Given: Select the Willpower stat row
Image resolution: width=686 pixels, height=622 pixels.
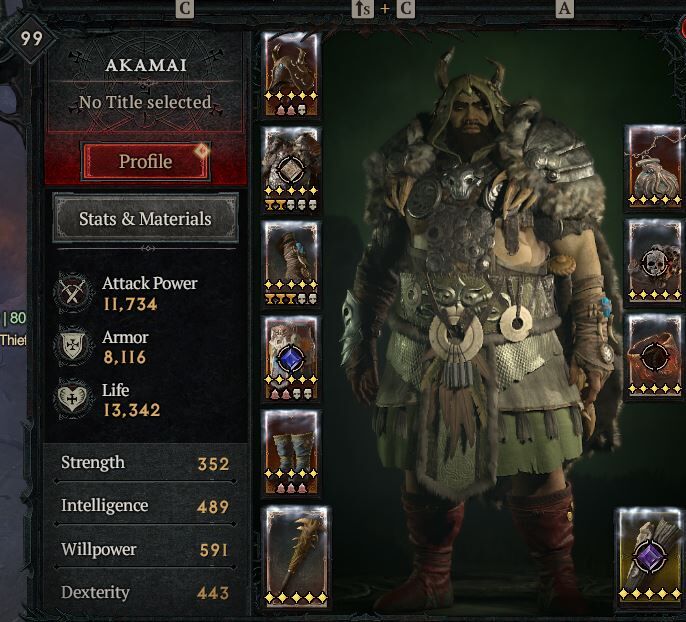Looking at the screenshot, I should pyautogui.click(x=146, y=549).
